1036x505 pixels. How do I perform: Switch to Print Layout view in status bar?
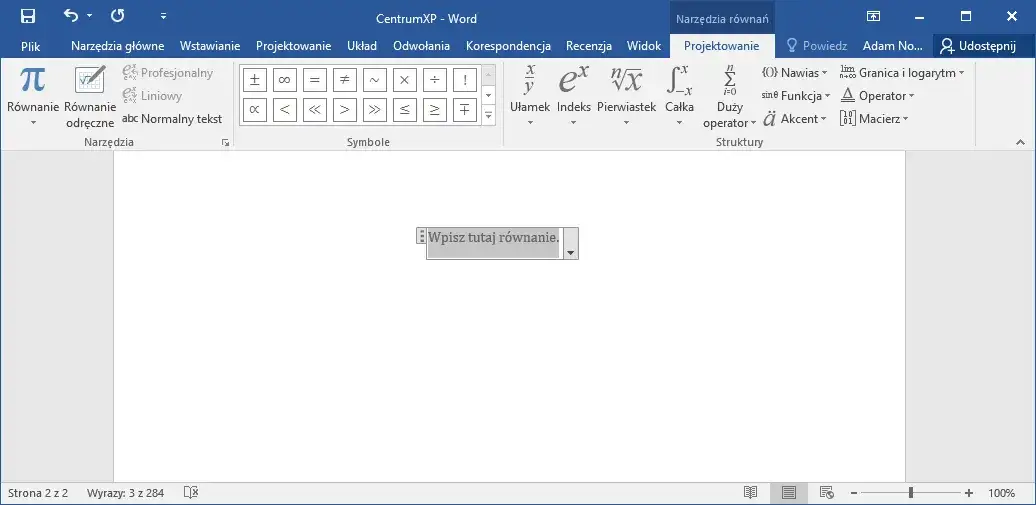[789, 493]
